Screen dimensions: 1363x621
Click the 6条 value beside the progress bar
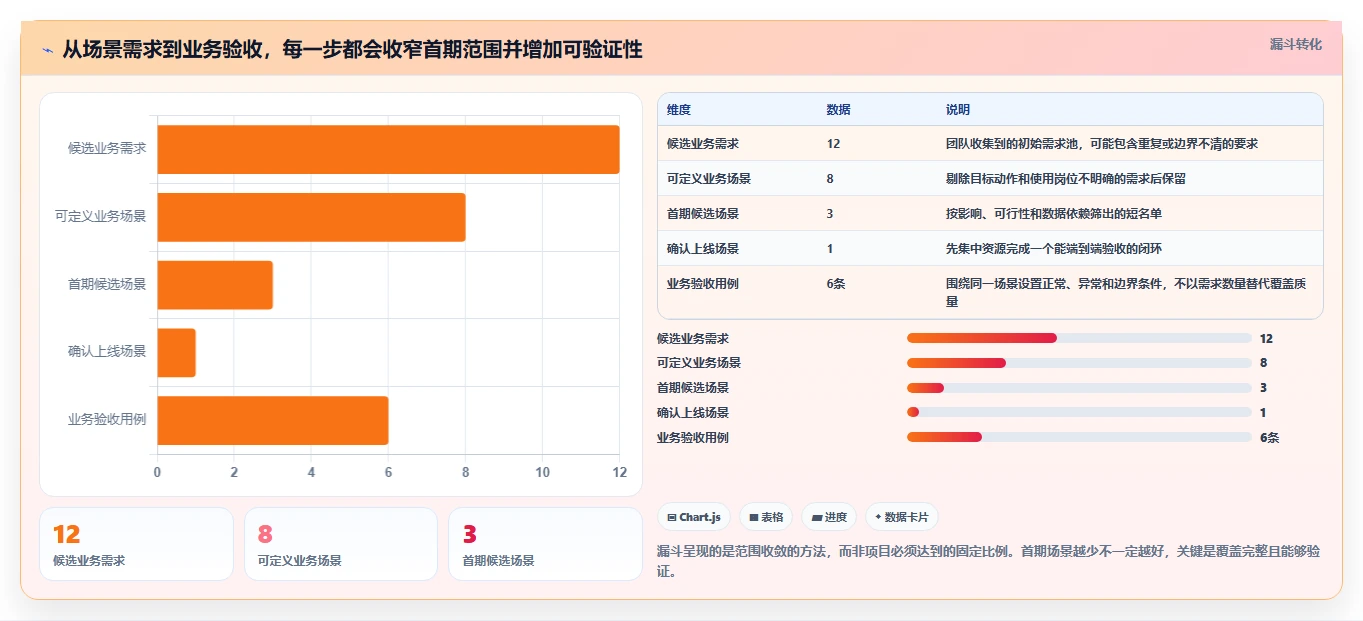[1270, 437]
